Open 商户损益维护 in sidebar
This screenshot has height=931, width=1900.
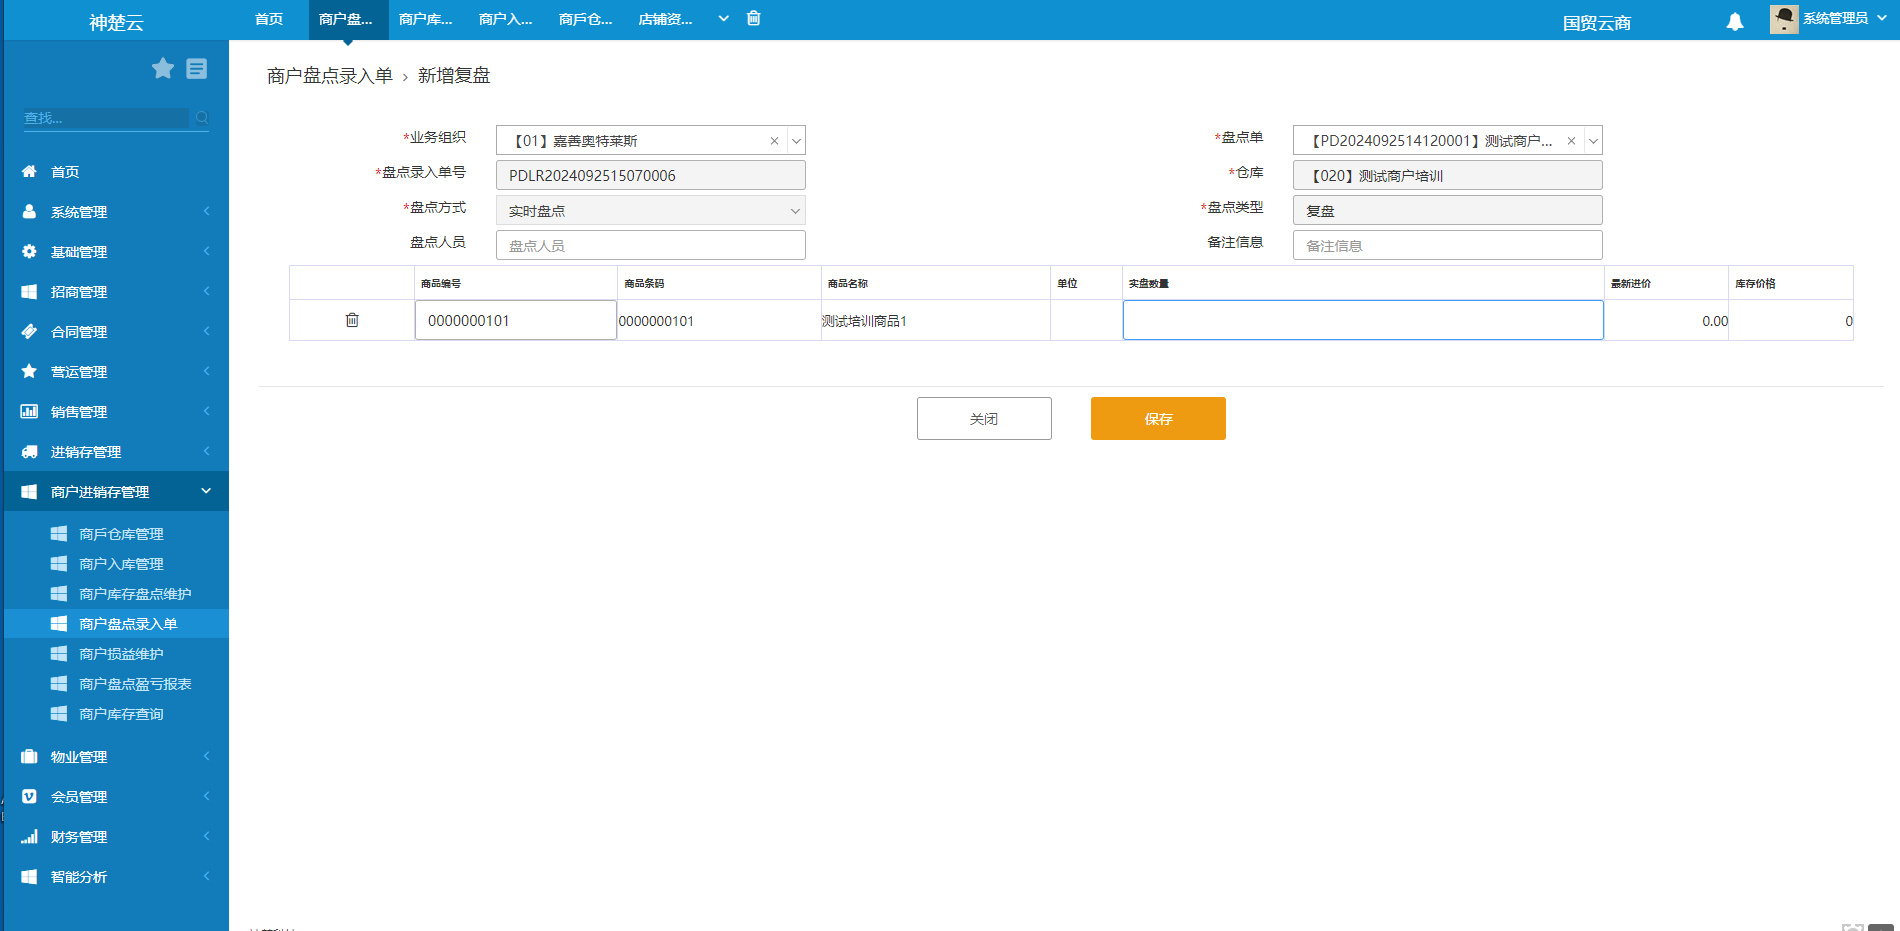[121, 654]
